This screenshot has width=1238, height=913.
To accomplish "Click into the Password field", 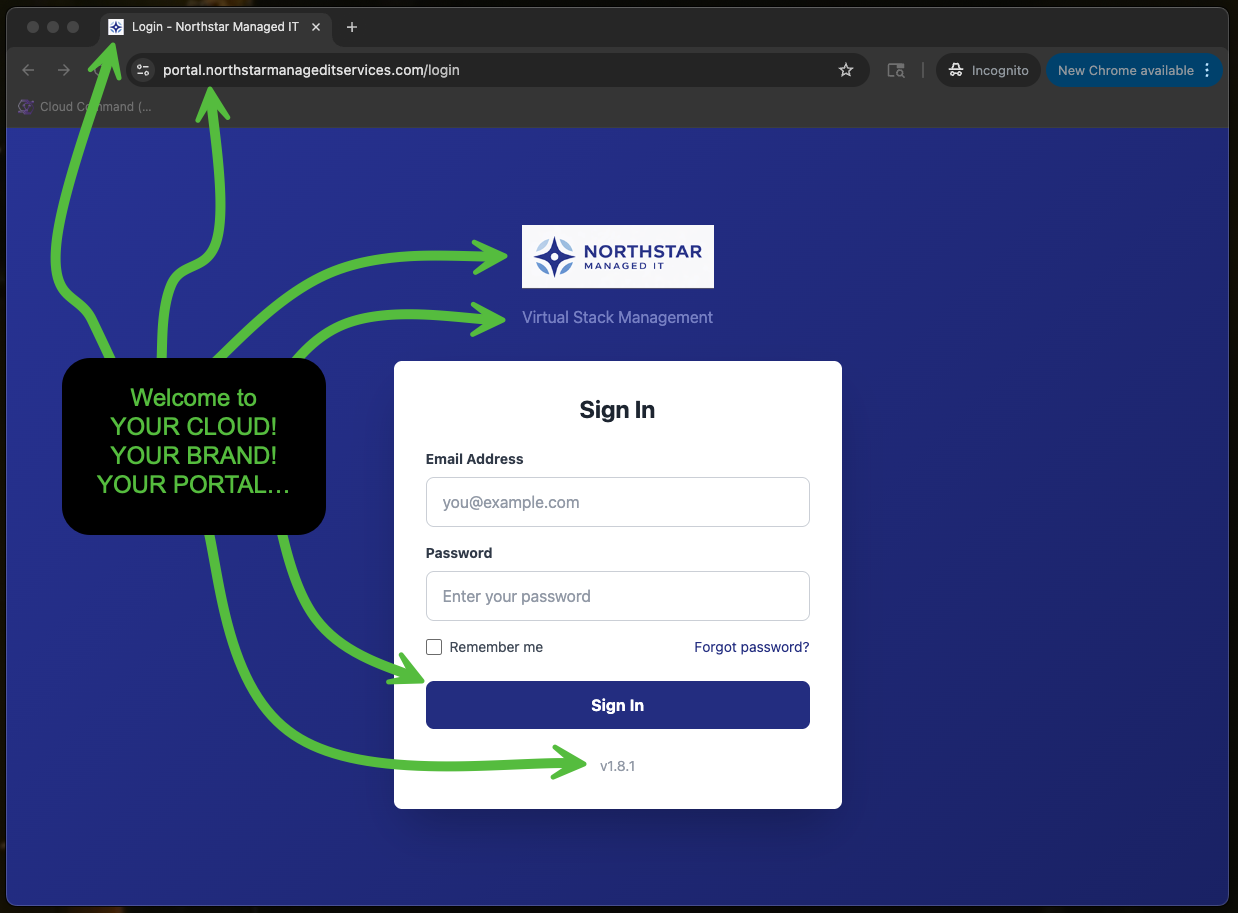I will pyautogui.click(x=617, y=596).
